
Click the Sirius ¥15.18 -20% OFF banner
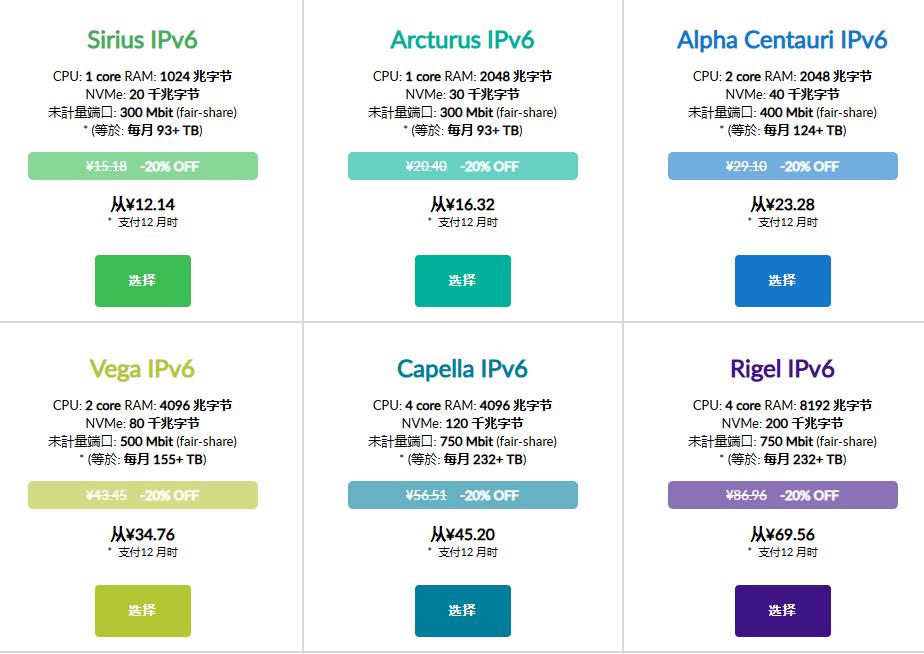coord(142,166)
